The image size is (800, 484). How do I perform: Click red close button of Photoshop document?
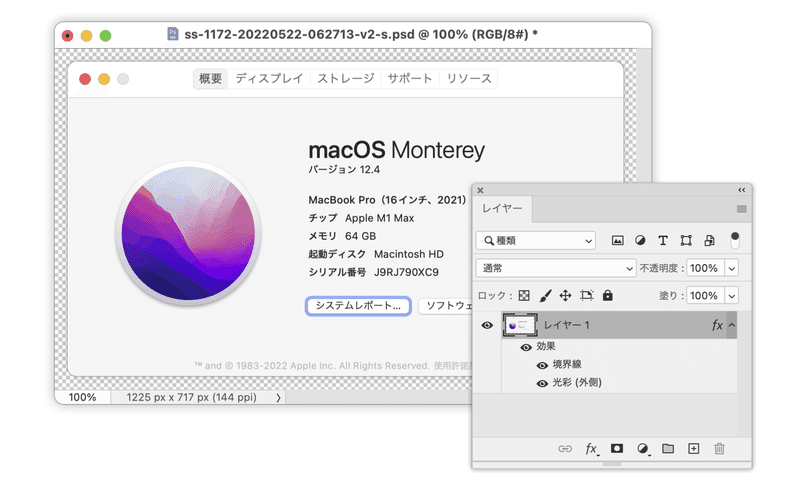pyautogui.click(x=67, y=35)
